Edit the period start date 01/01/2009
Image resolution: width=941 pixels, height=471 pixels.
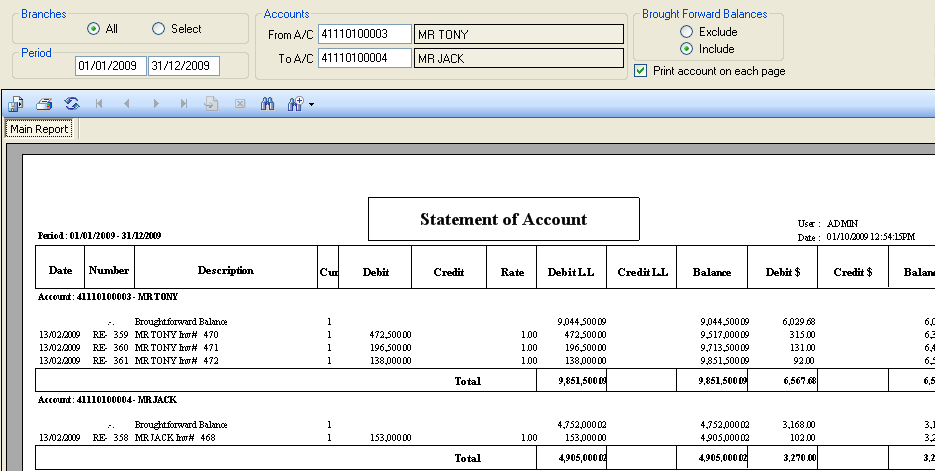(x=110, y=66)
